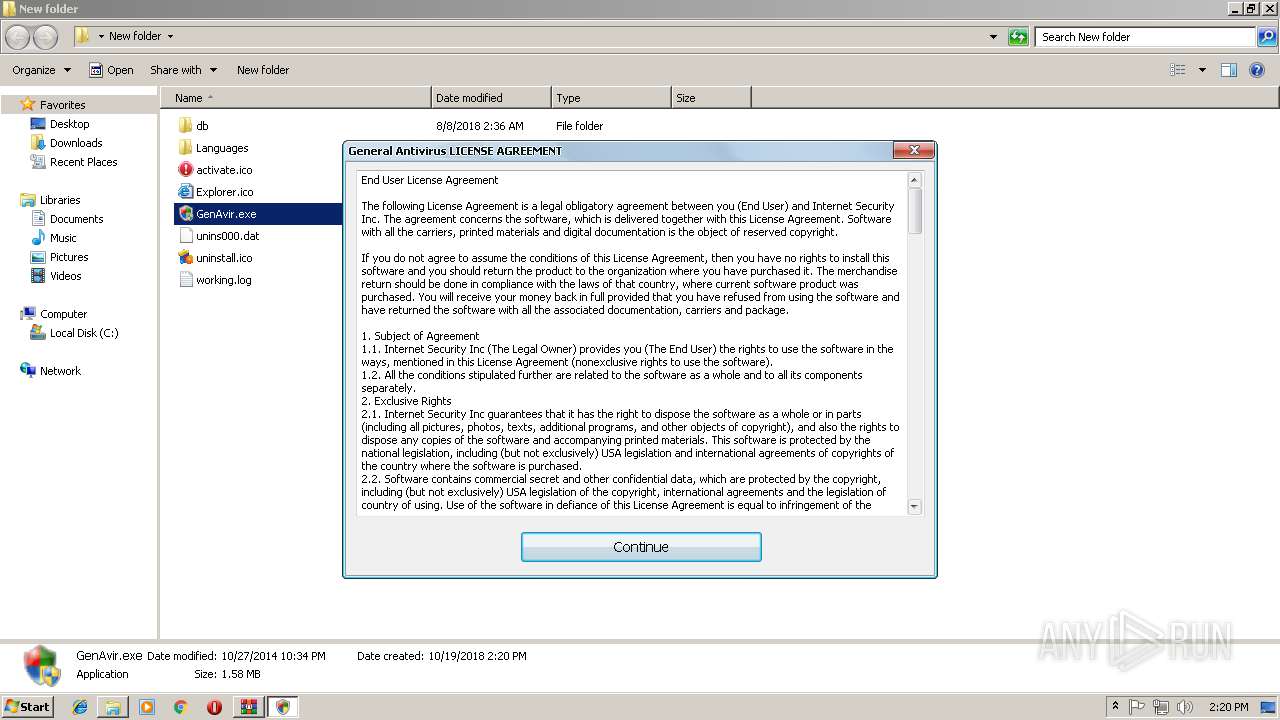Click the shield application taskbar button
The height and width of the screenshot is (720, 1280).
pyautogui.click(x=282, y=707)
